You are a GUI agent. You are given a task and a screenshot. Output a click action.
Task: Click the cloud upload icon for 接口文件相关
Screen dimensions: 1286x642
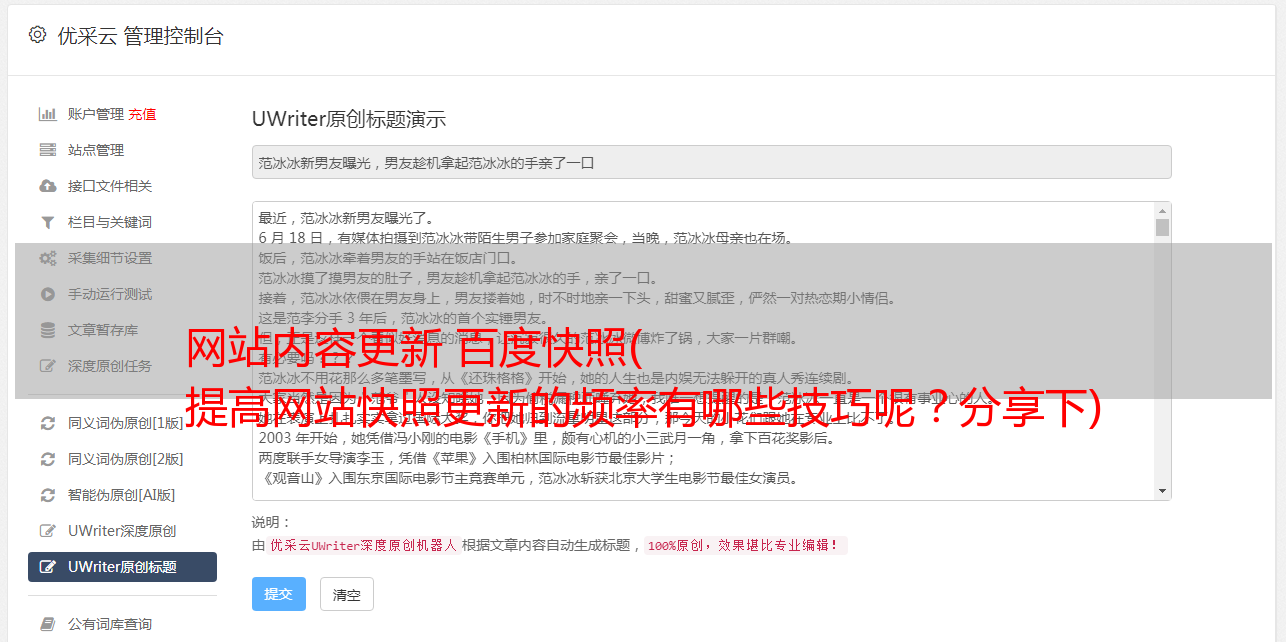click(x=47, y=186)
